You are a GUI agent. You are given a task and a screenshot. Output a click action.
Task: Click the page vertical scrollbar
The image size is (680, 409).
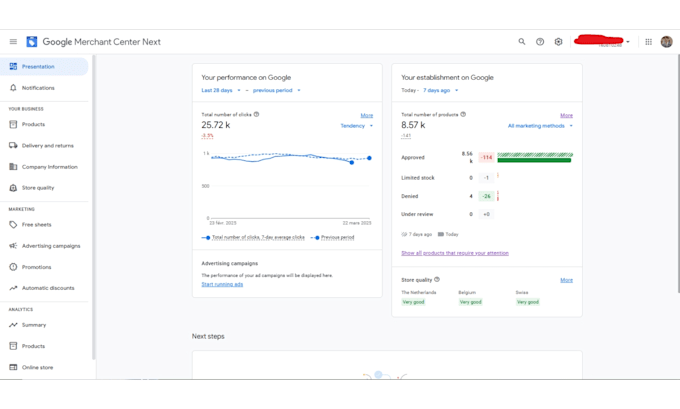tap(678, 173)
